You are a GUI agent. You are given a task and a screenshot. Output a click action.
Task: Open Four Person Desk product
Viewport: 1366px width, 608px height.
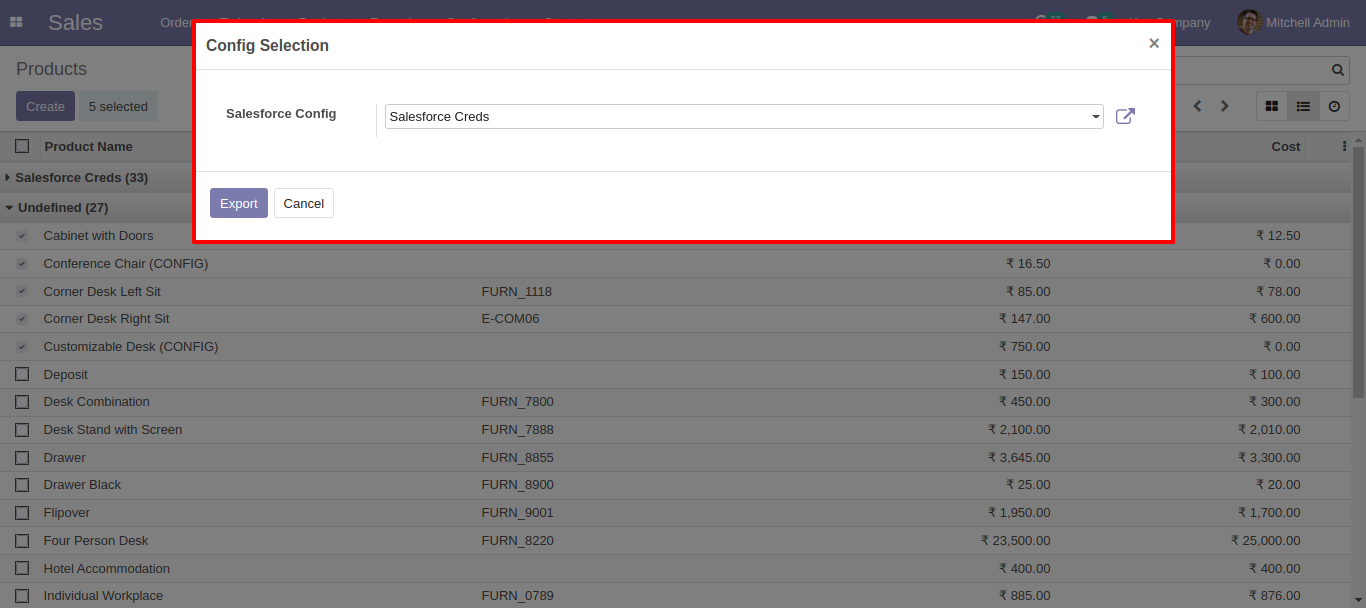96,541
